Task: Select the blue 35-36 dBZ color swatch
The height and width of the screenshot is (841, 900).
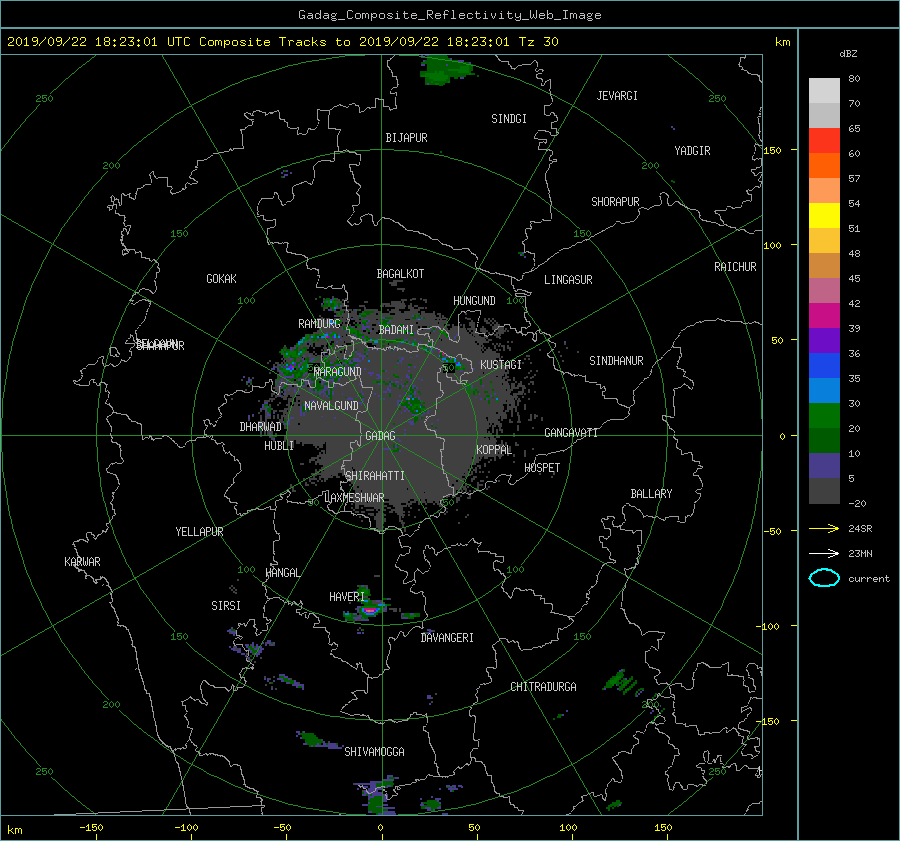Action: 824,366
